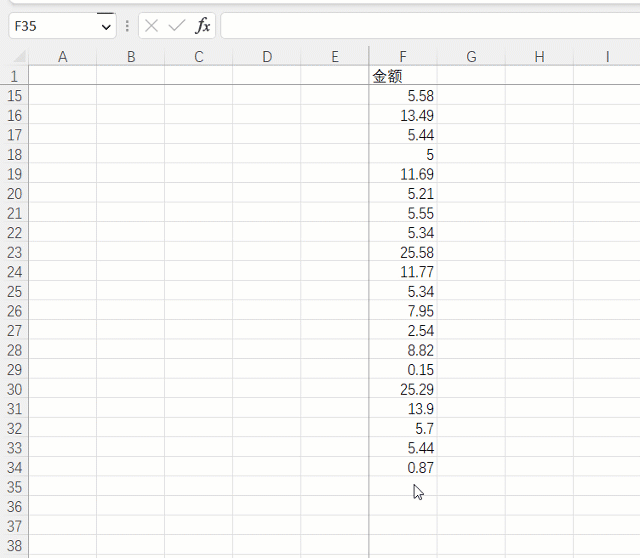Click inside the Name Box showing F35
The height and width of the screenshot is (558, 640).
tap(52, 26)
